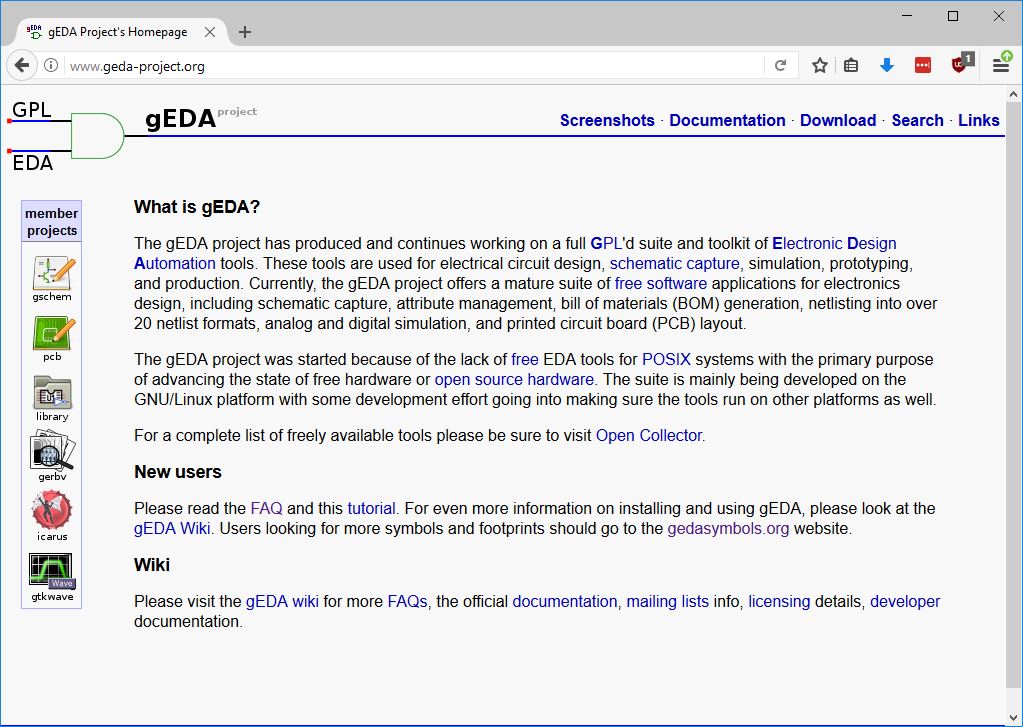This screenshot has height=727, width=1023.
Task: Go back using the back arrow
Action: pyautogui.click(x=22, y=65)
